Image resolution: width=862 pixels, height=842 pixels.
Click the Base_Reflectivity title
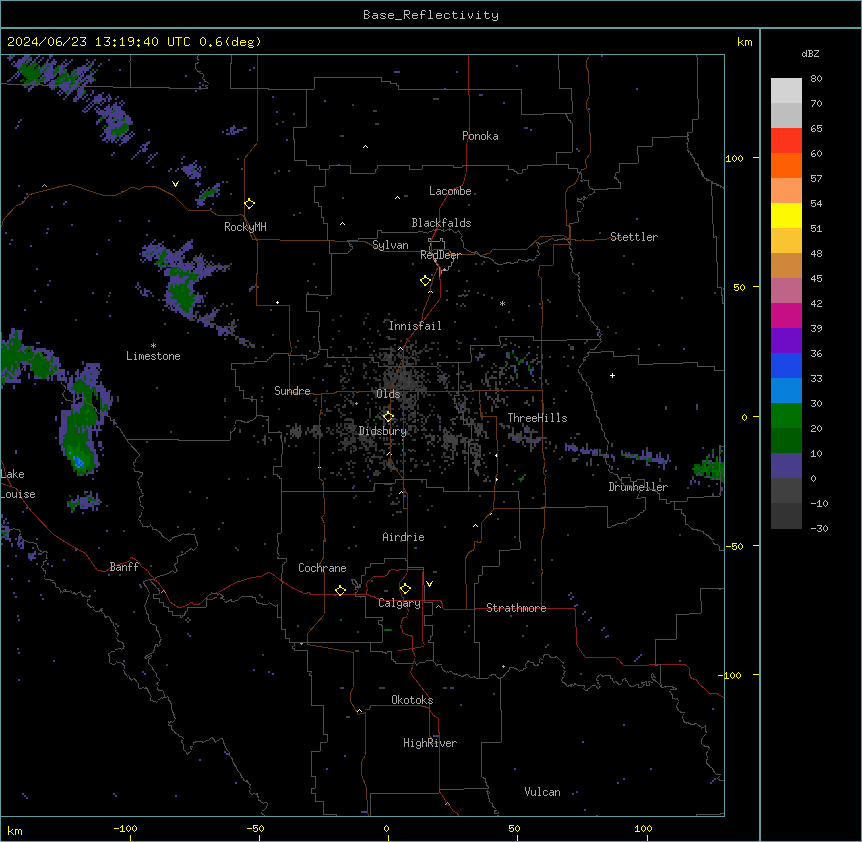431,15
